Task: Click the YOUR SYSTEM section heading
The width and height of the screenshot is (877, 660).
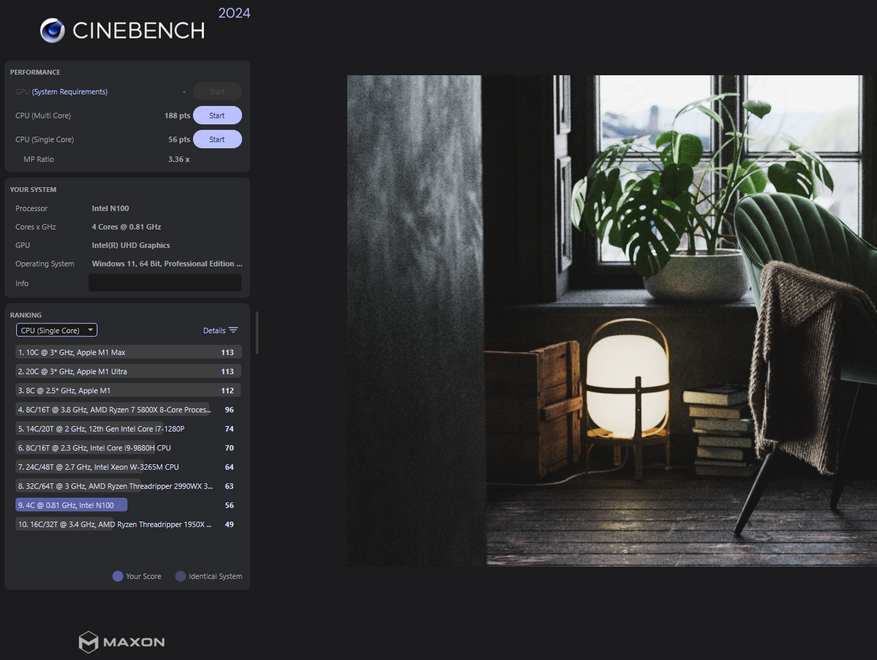Action: click(33, 190)
